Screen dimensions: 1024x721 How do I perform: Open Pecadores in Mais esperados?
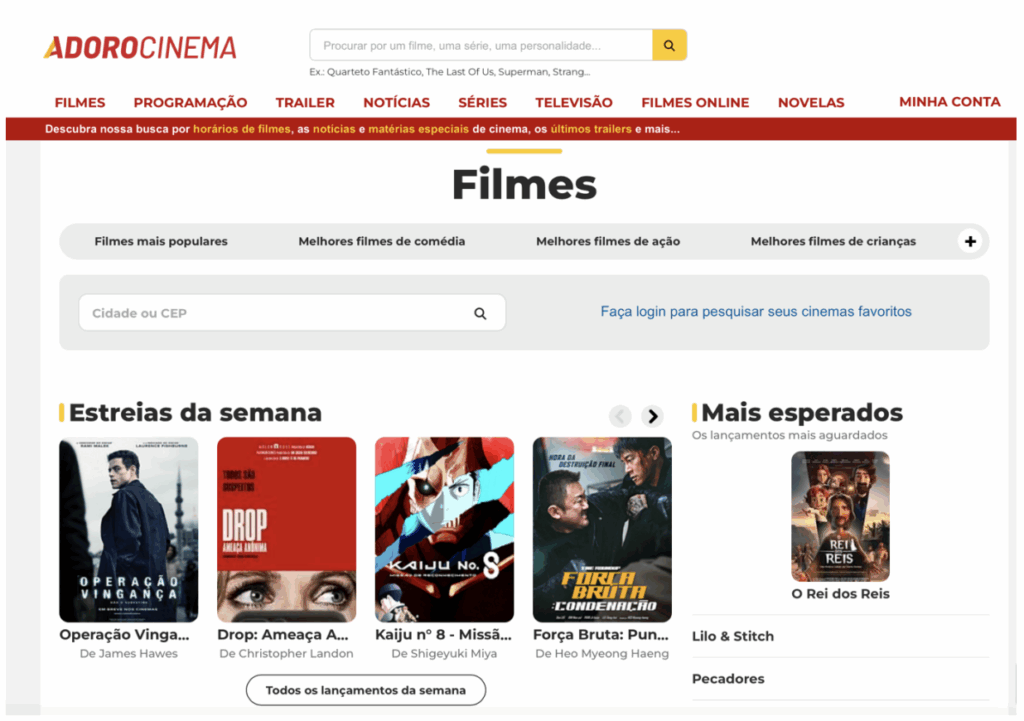pyautogui.click(x=728, y=679)
